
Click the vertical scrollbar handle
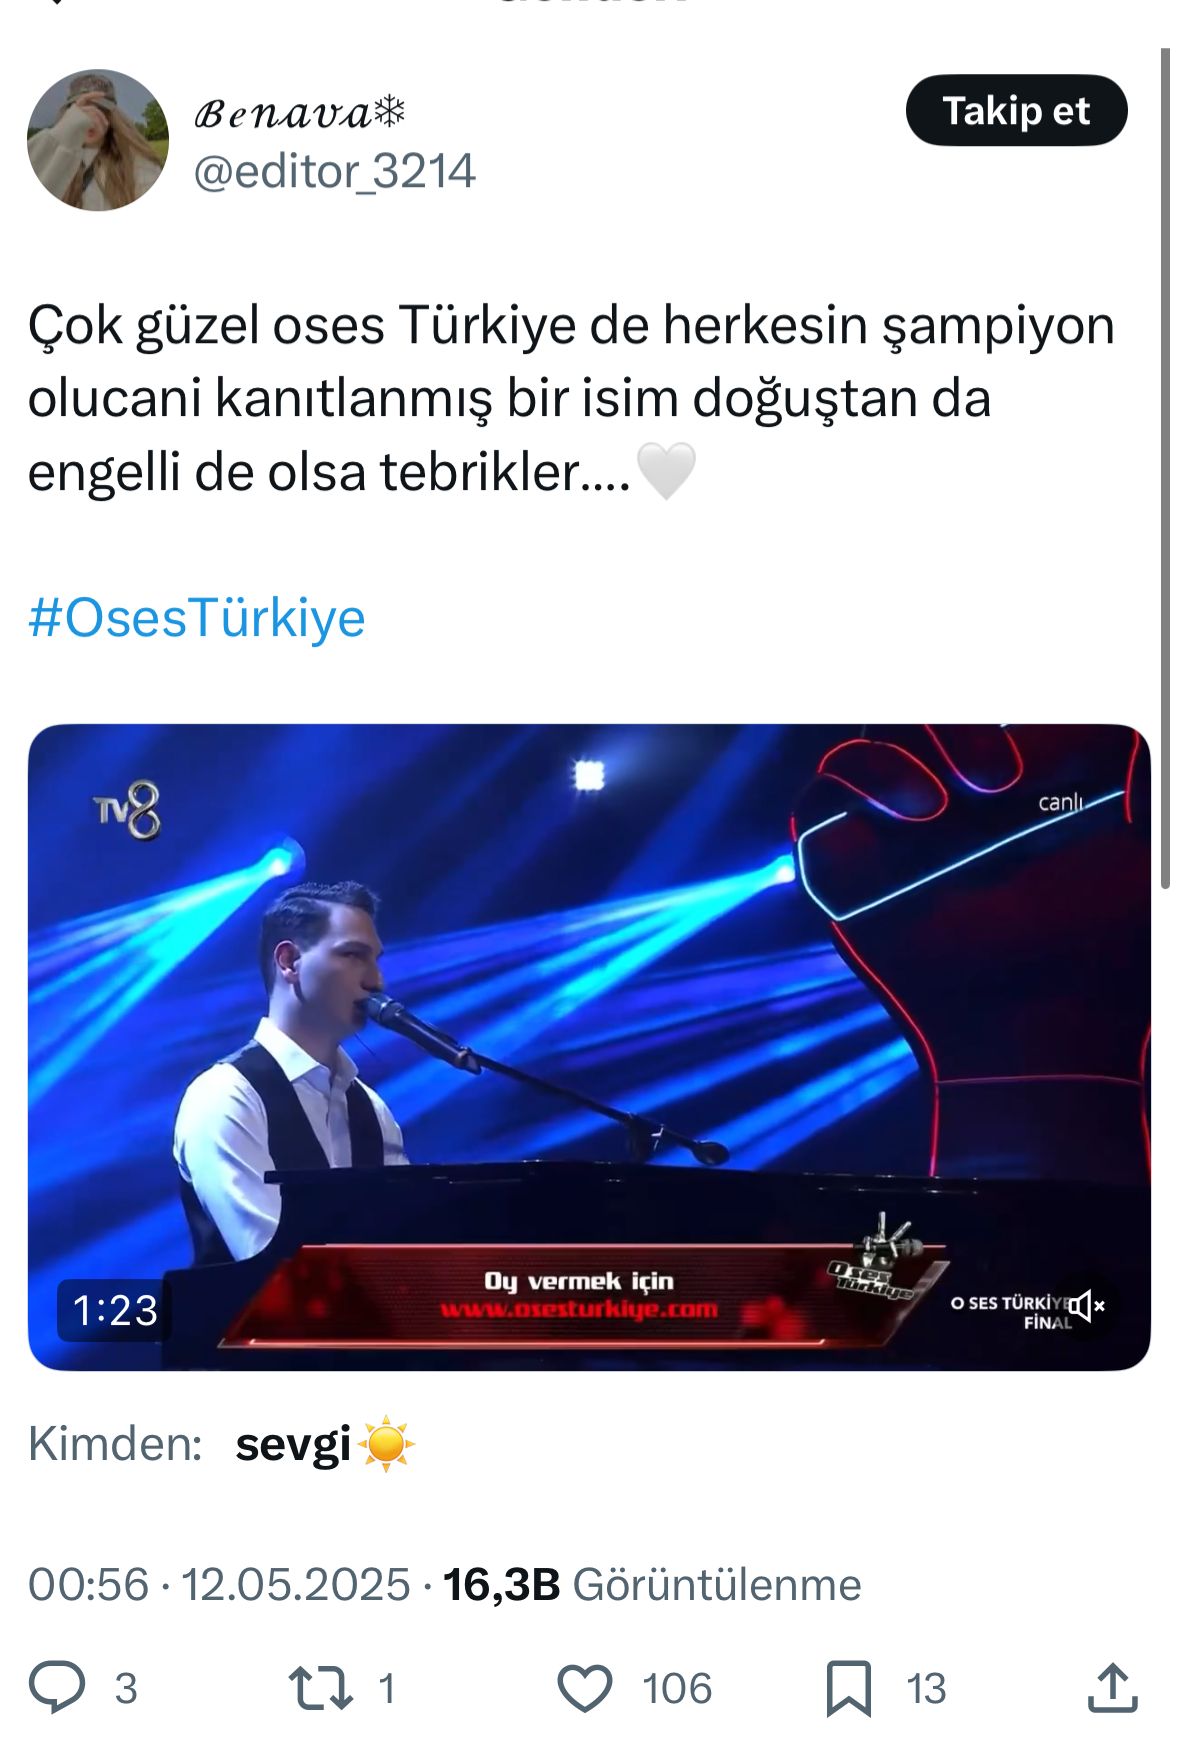pyautogui.click(x=1165, y=467)
